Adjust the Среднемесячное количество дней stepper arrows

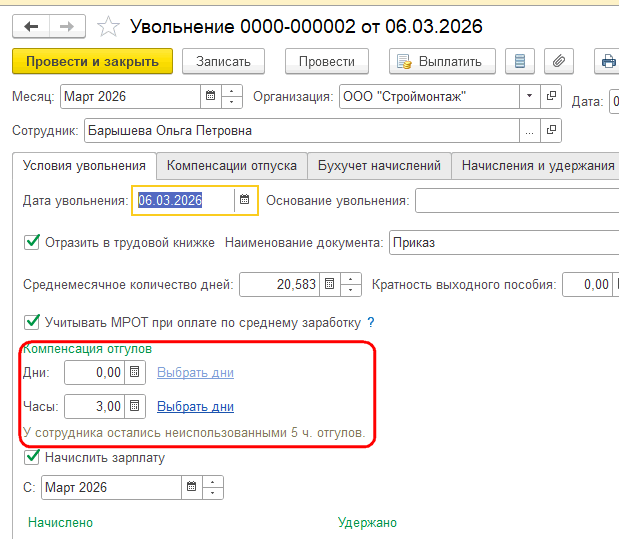pos(351,284)
